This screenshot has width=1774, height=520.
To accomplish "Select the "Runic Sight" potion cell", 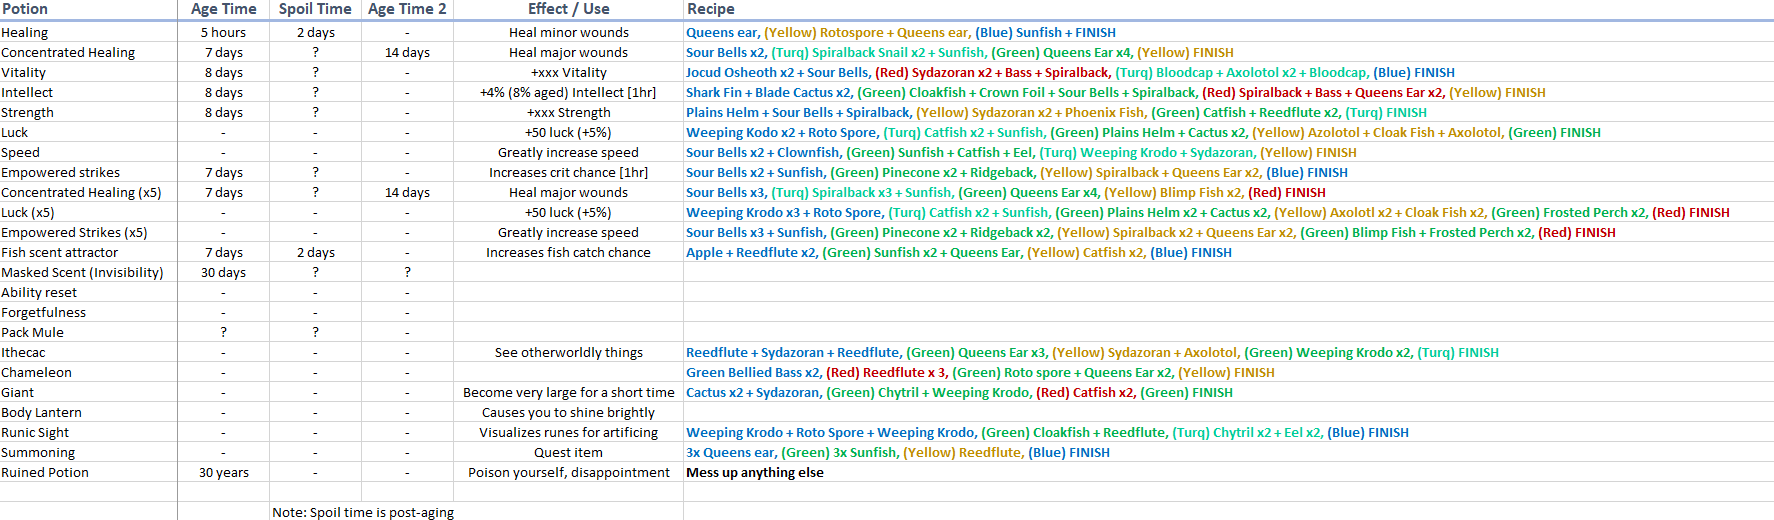I will click(36, 432).
